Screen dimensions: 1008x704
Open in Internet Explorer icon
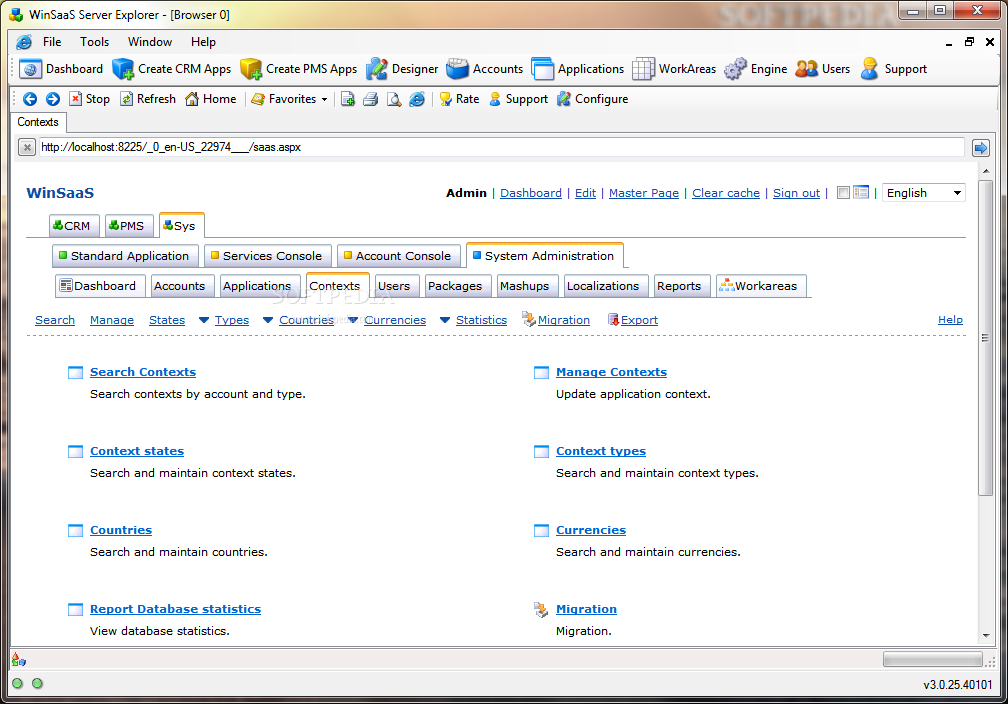(x=417, y=99)
